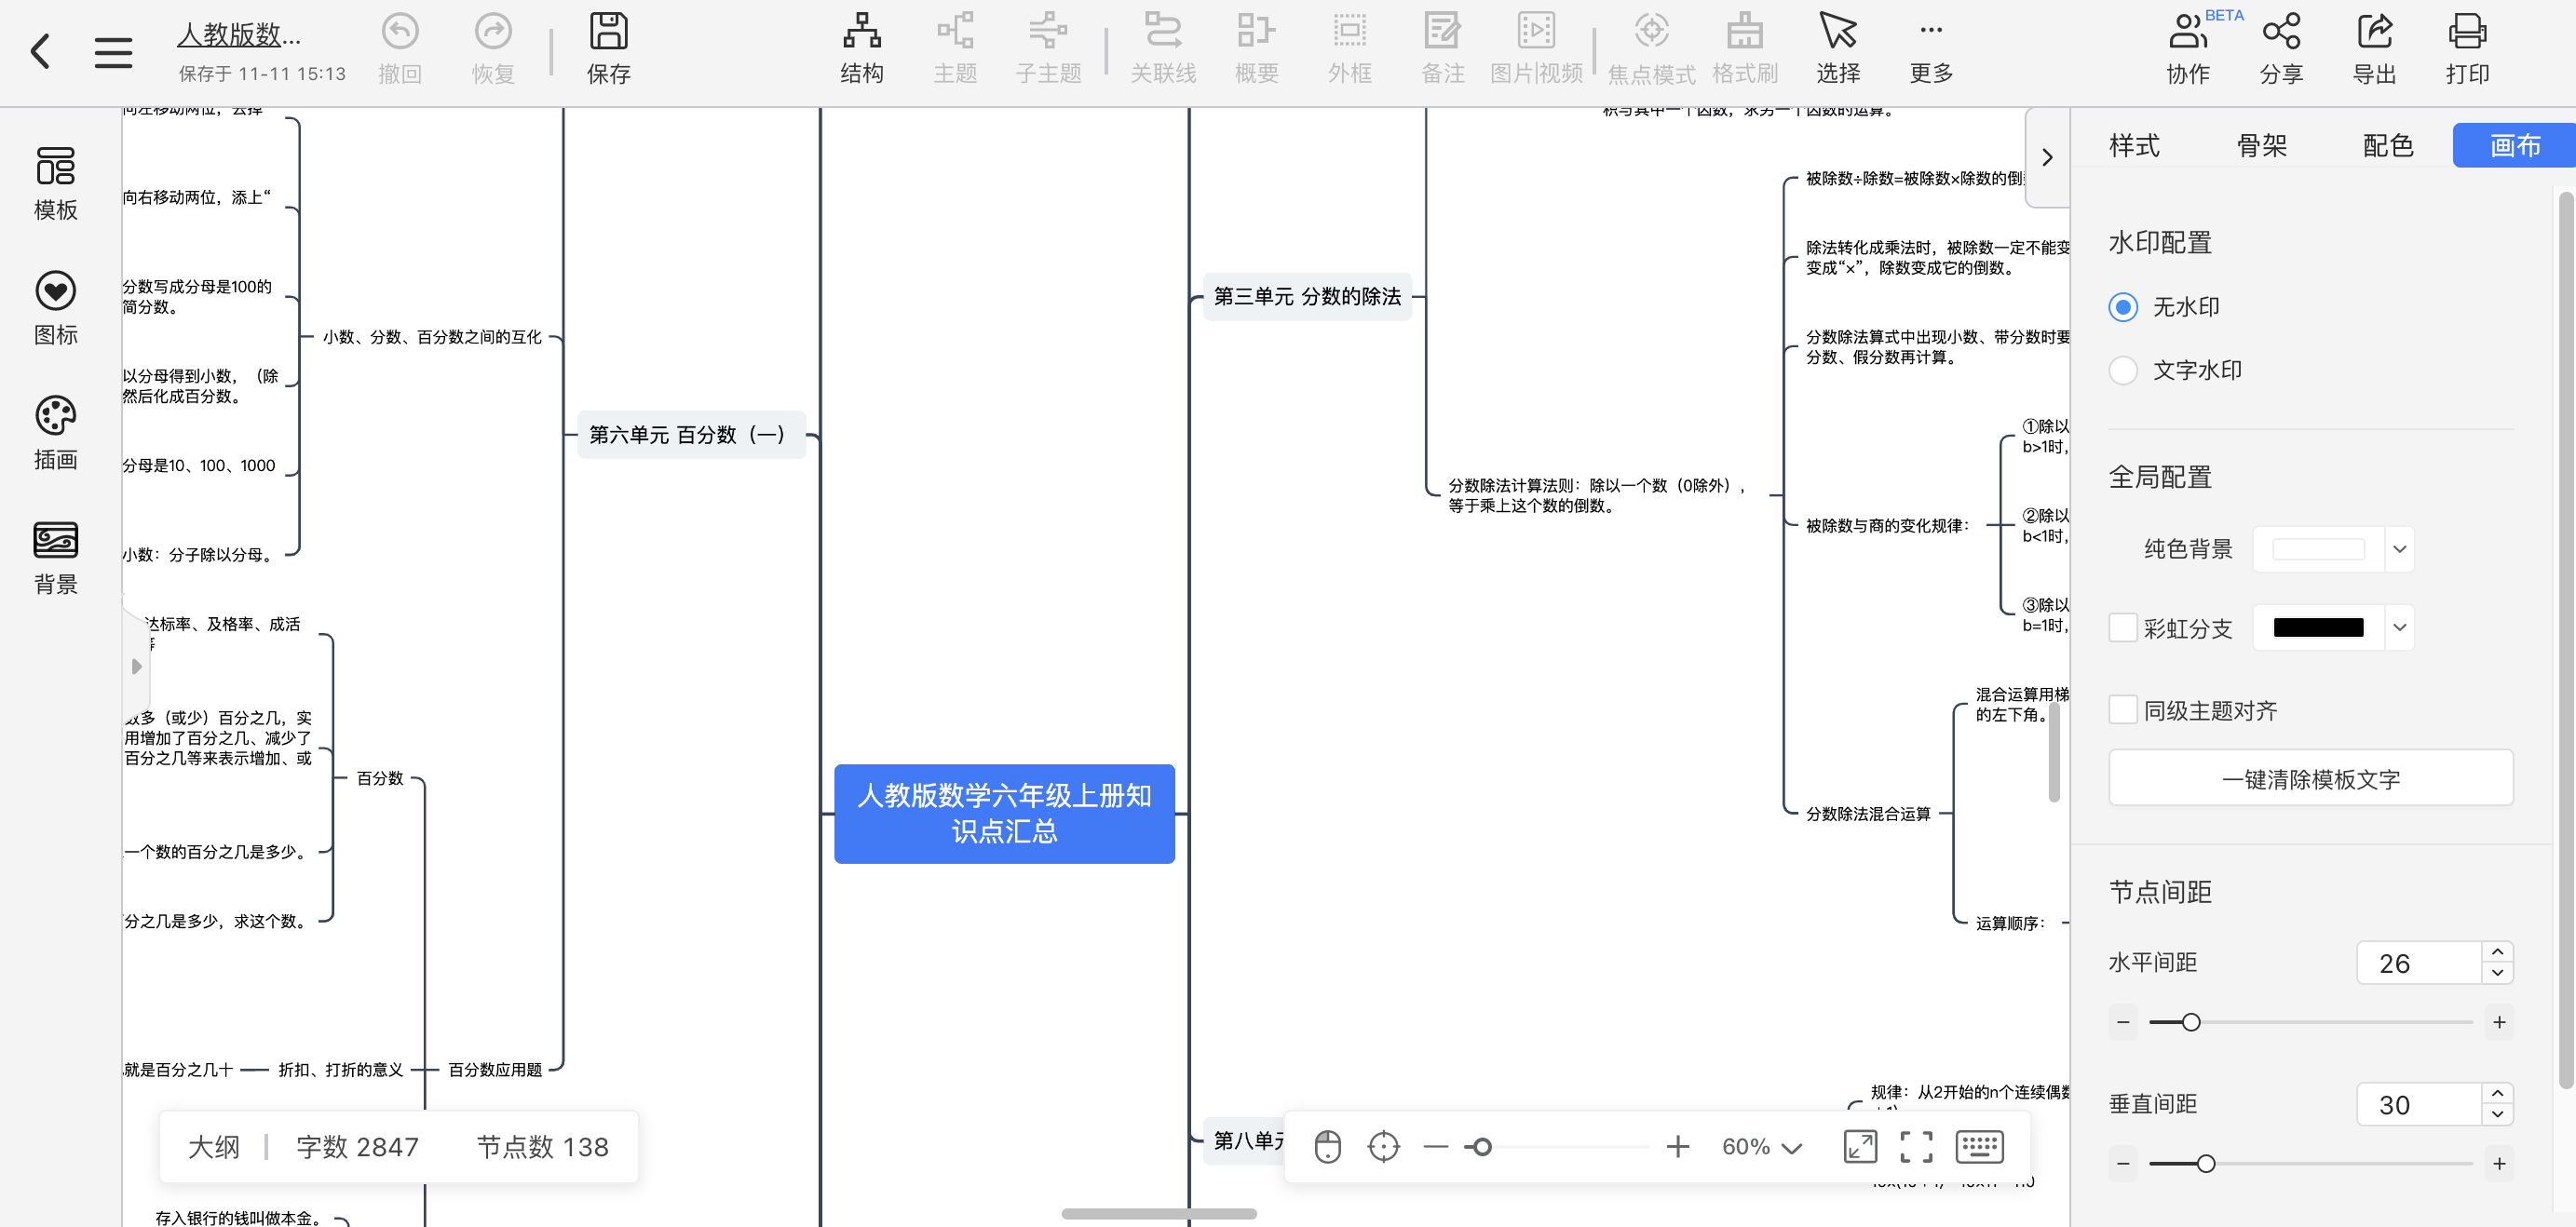The image size is (2576, 1227).
Task: Open the 纯色背景 color dropdown
Action: [x=2398, y=549]
